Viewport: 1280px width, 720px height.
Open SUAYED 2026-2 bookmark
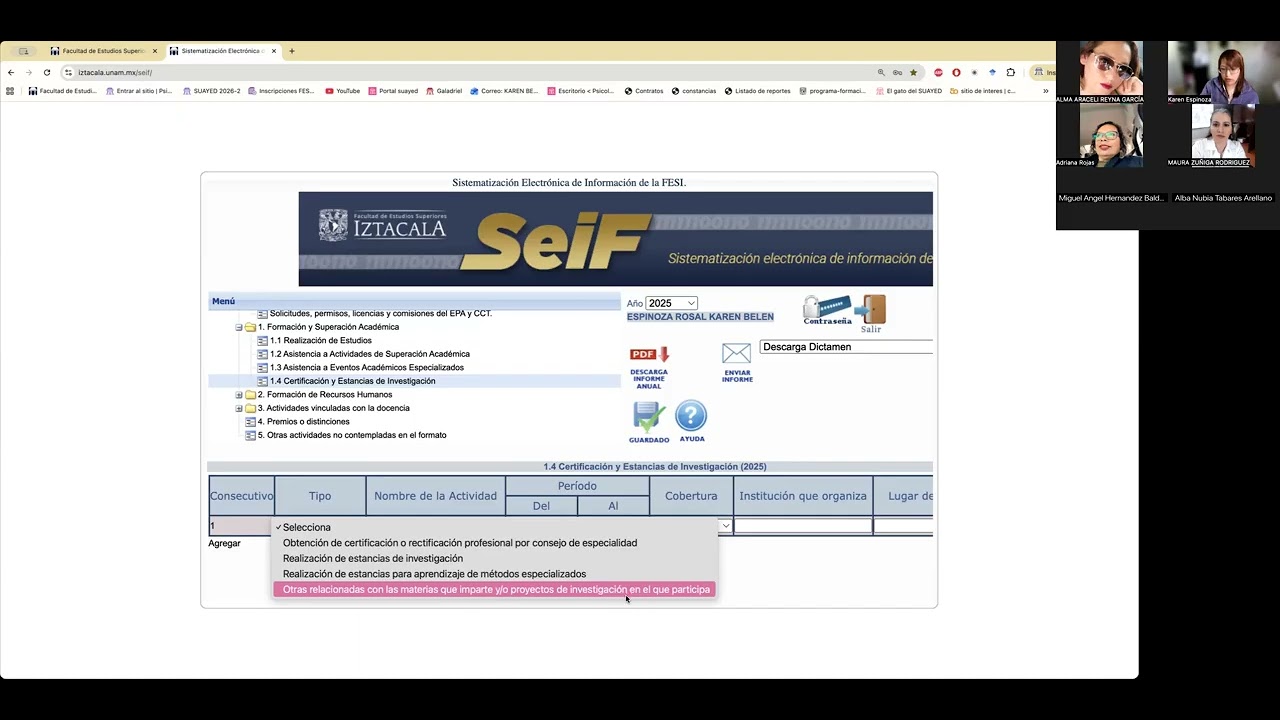click(x=211, y=91)
